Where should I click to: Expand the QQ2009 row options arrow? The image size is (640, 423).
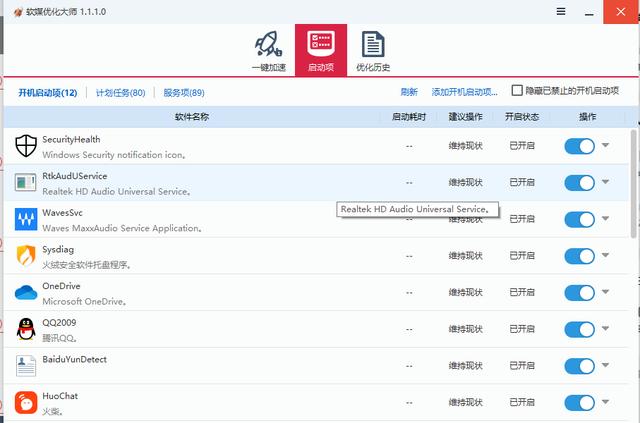point(606,329)
